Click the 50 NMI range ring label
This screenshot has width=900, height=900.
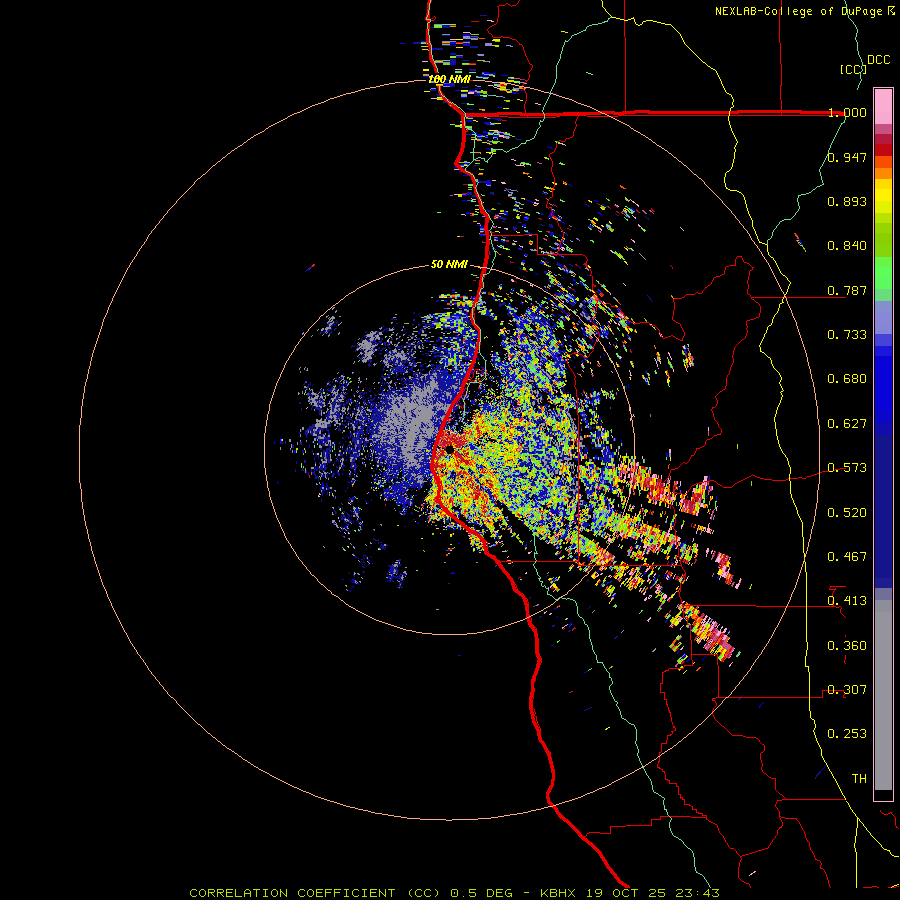(x=449, y=264)
